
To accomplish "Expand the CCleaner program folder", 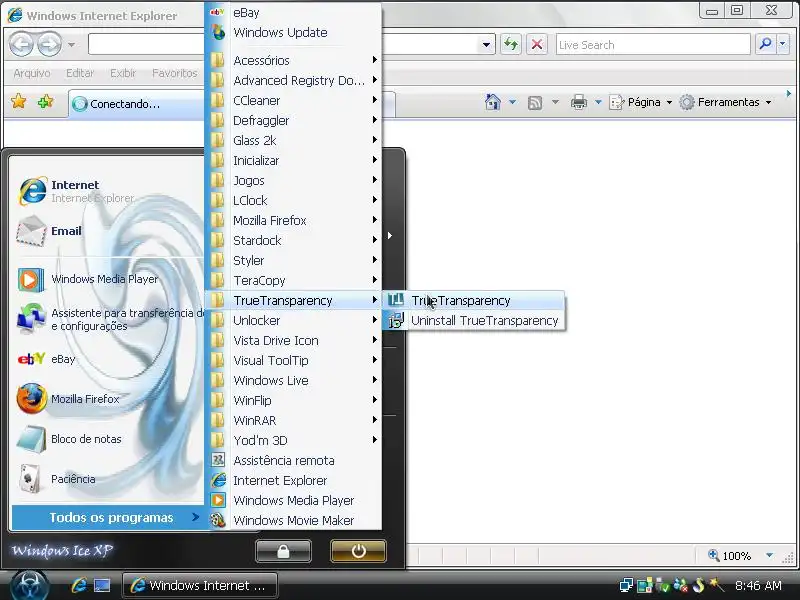I will click(x=293, y=100).
